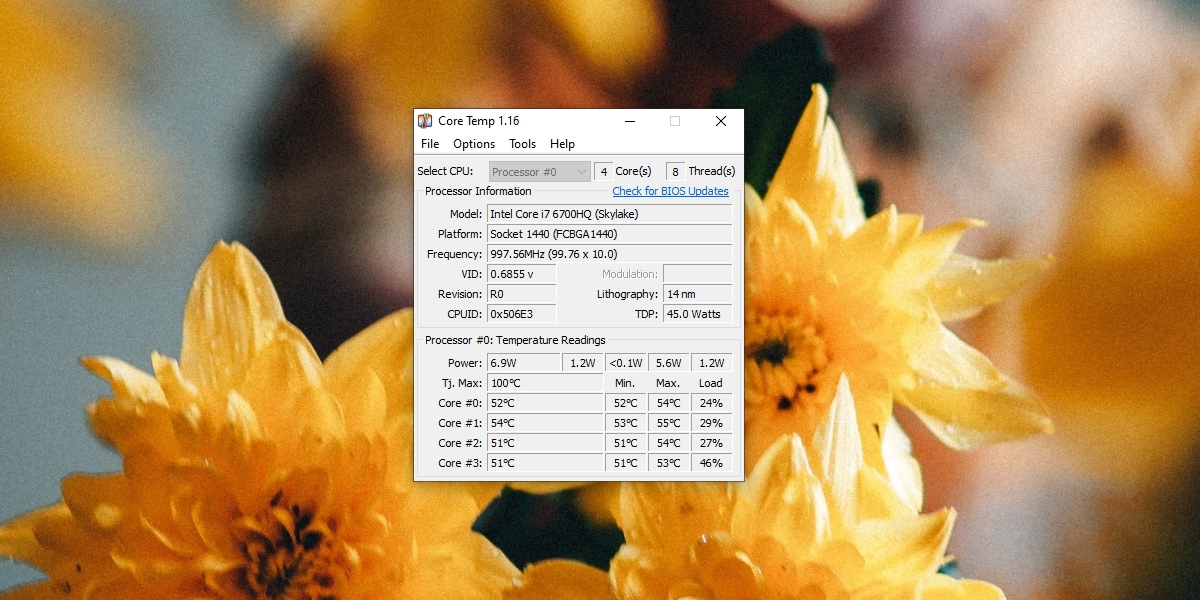Click the Processor #0: Temperature Readings heading
This screenshot has width=1200, height=600.
[515, 340]
